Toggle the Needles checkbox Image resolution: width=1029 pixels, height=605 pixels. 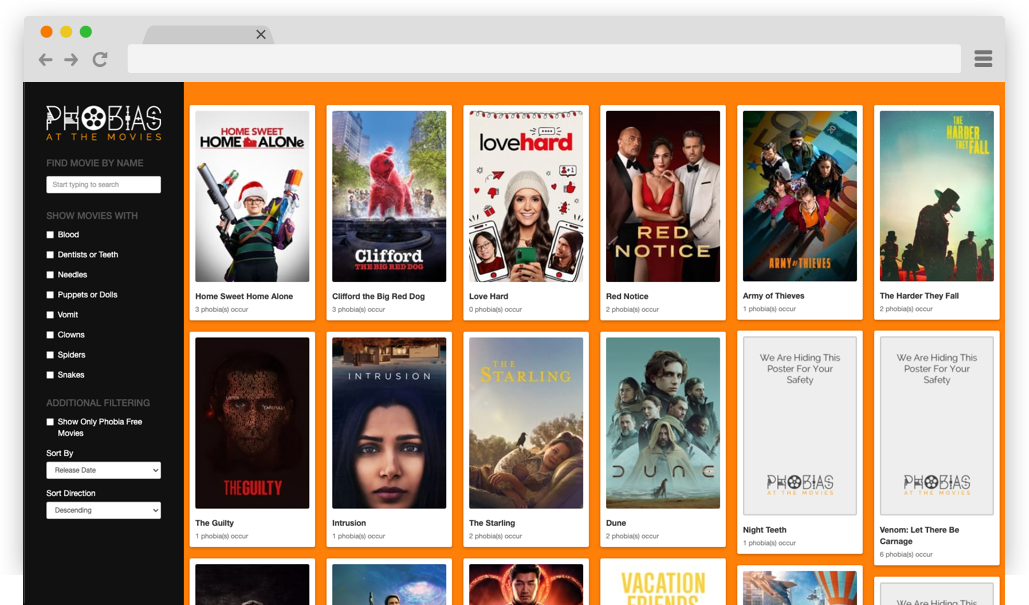(50, 275)
